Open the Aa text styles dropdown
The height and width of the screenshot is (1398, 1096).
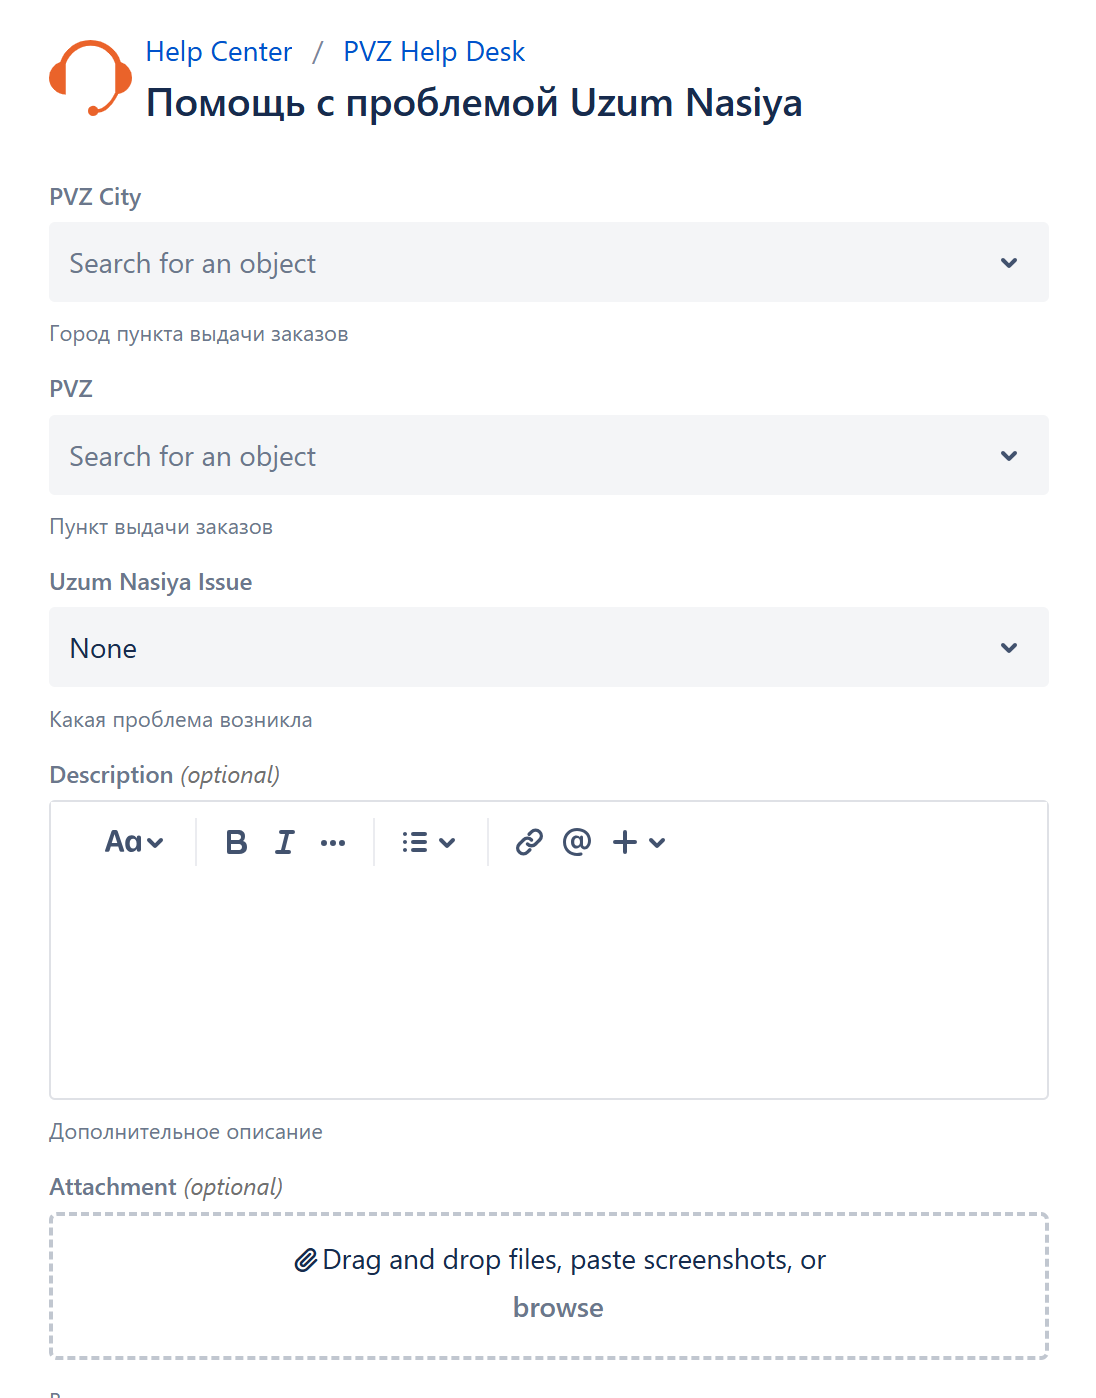(x=134, y=842)
